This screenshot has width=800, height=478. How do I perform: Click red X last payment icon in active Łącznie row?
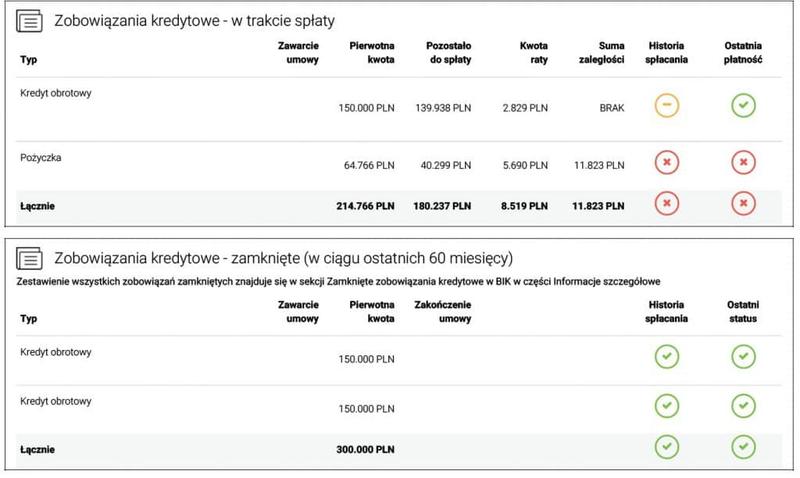[741, 203]
